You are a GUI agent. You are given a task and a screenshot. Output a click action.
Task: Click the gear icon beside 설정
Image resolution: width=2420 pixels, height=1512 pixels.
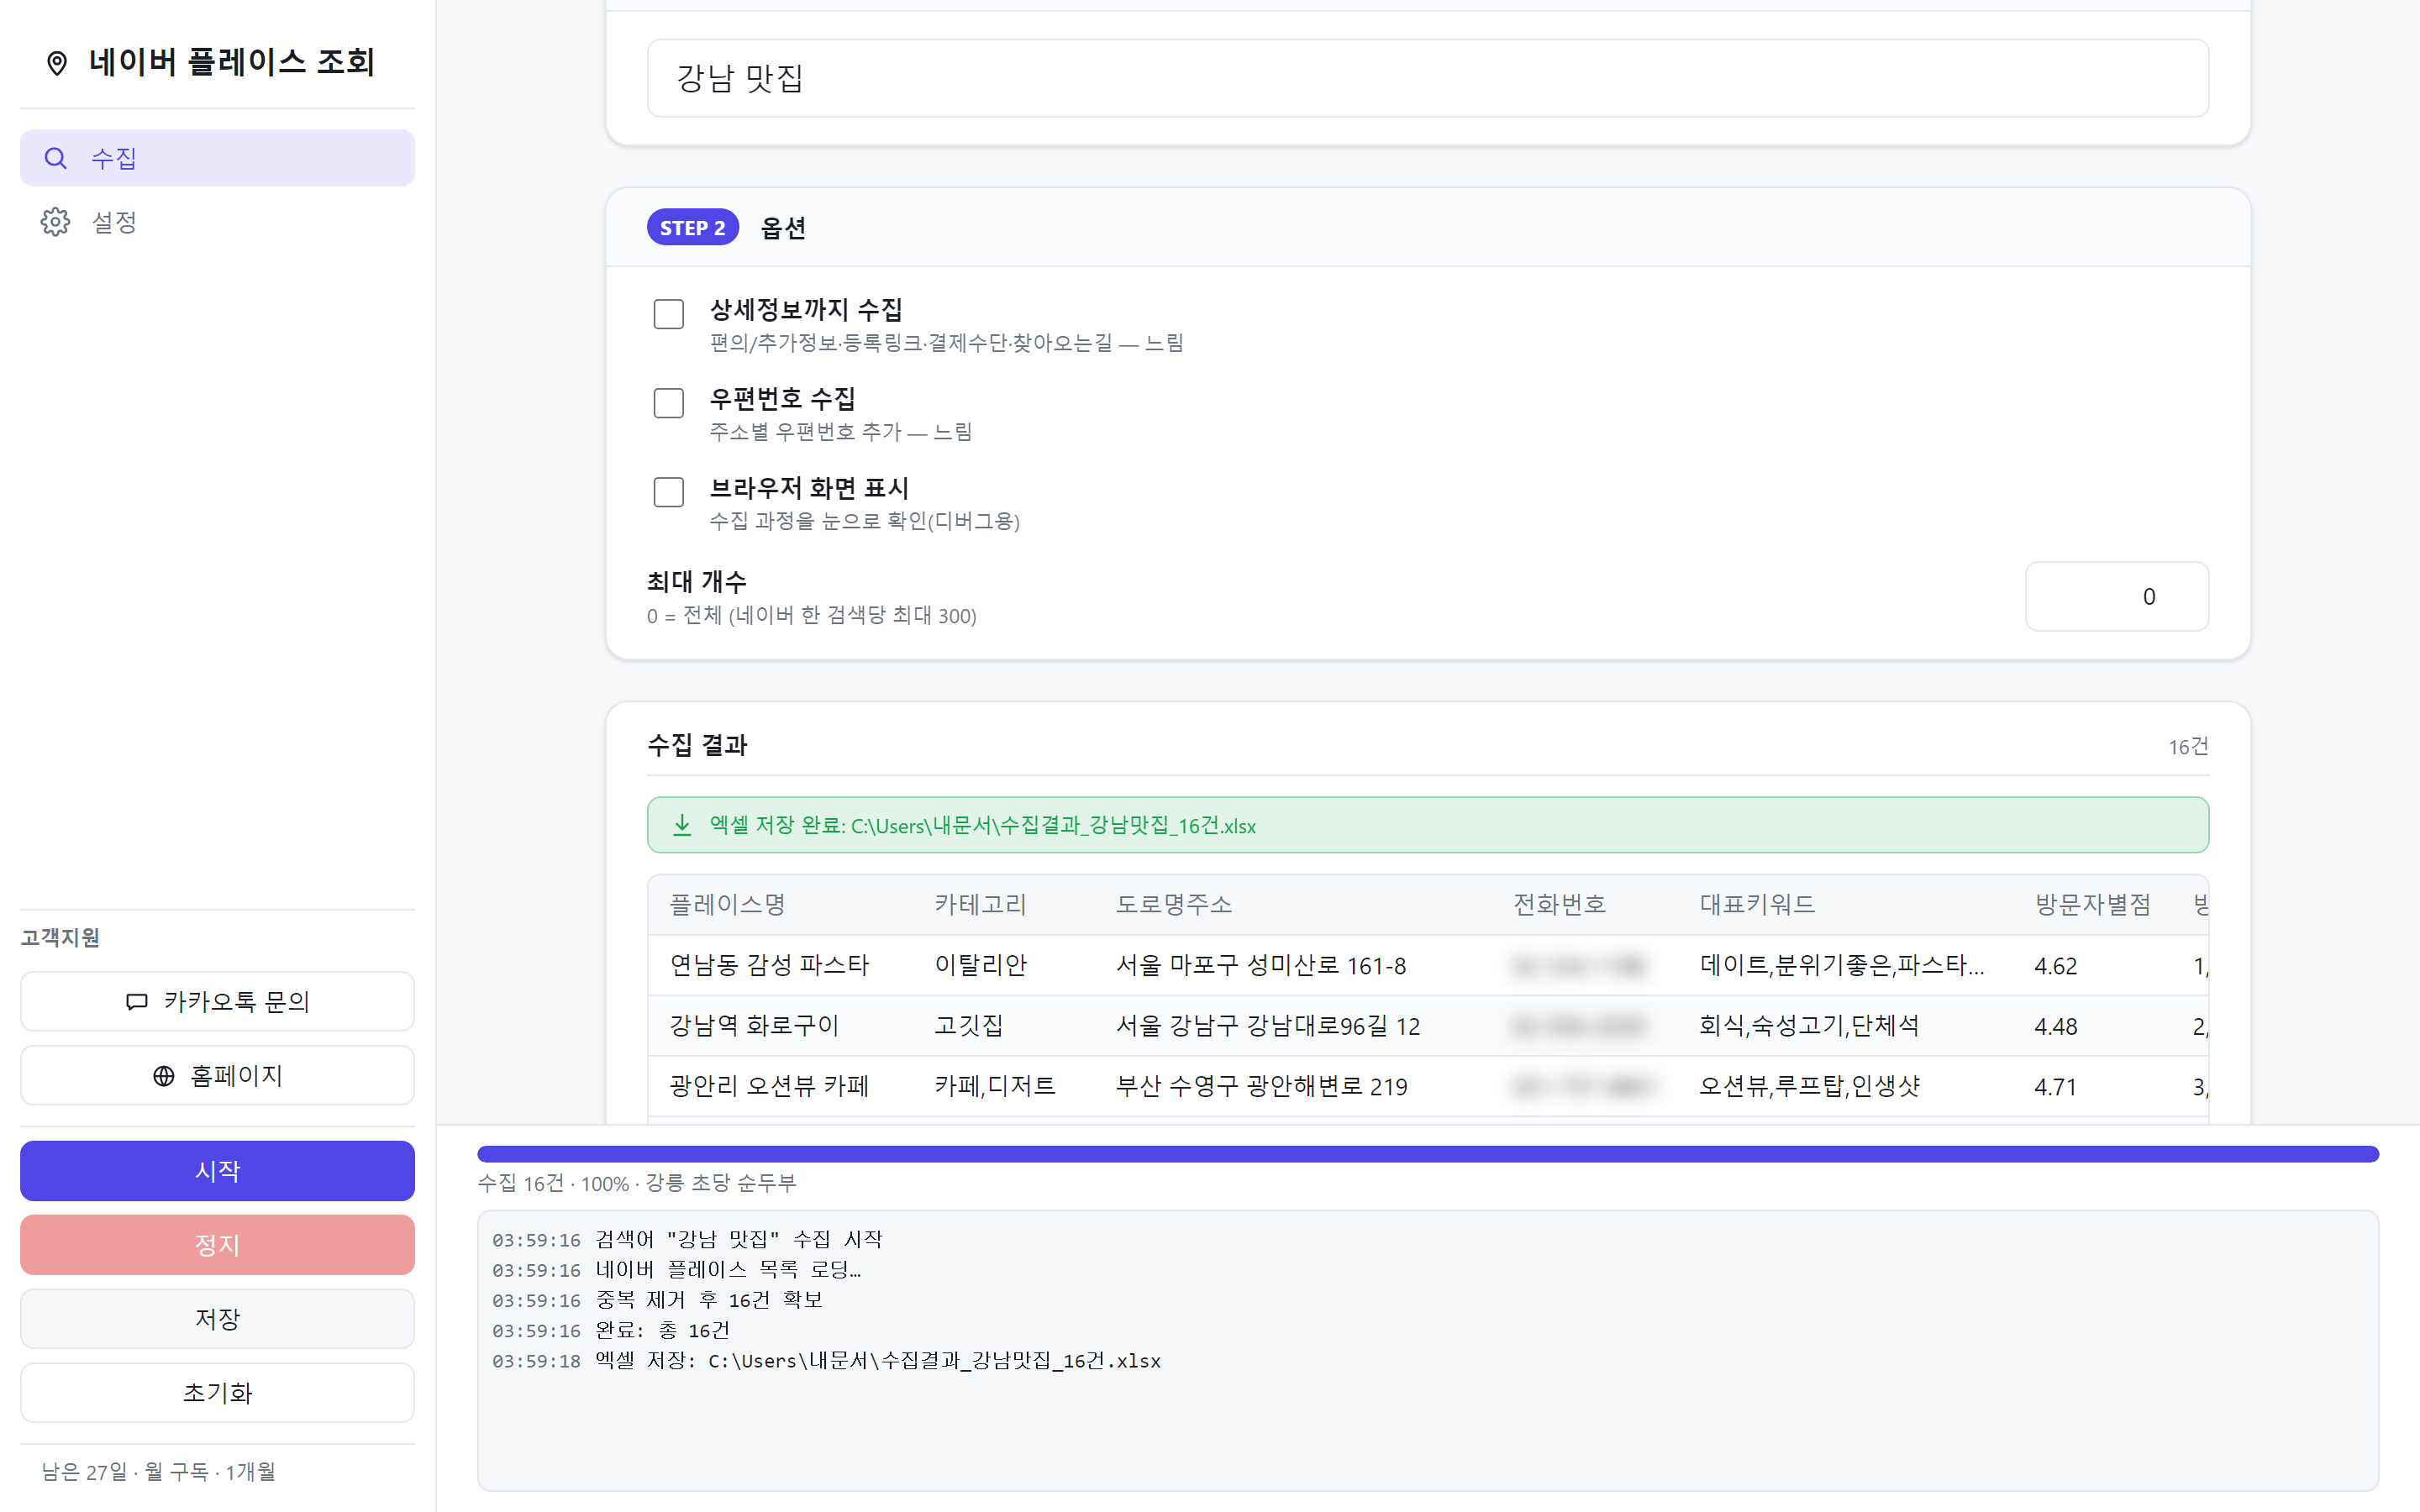[56, 222]
